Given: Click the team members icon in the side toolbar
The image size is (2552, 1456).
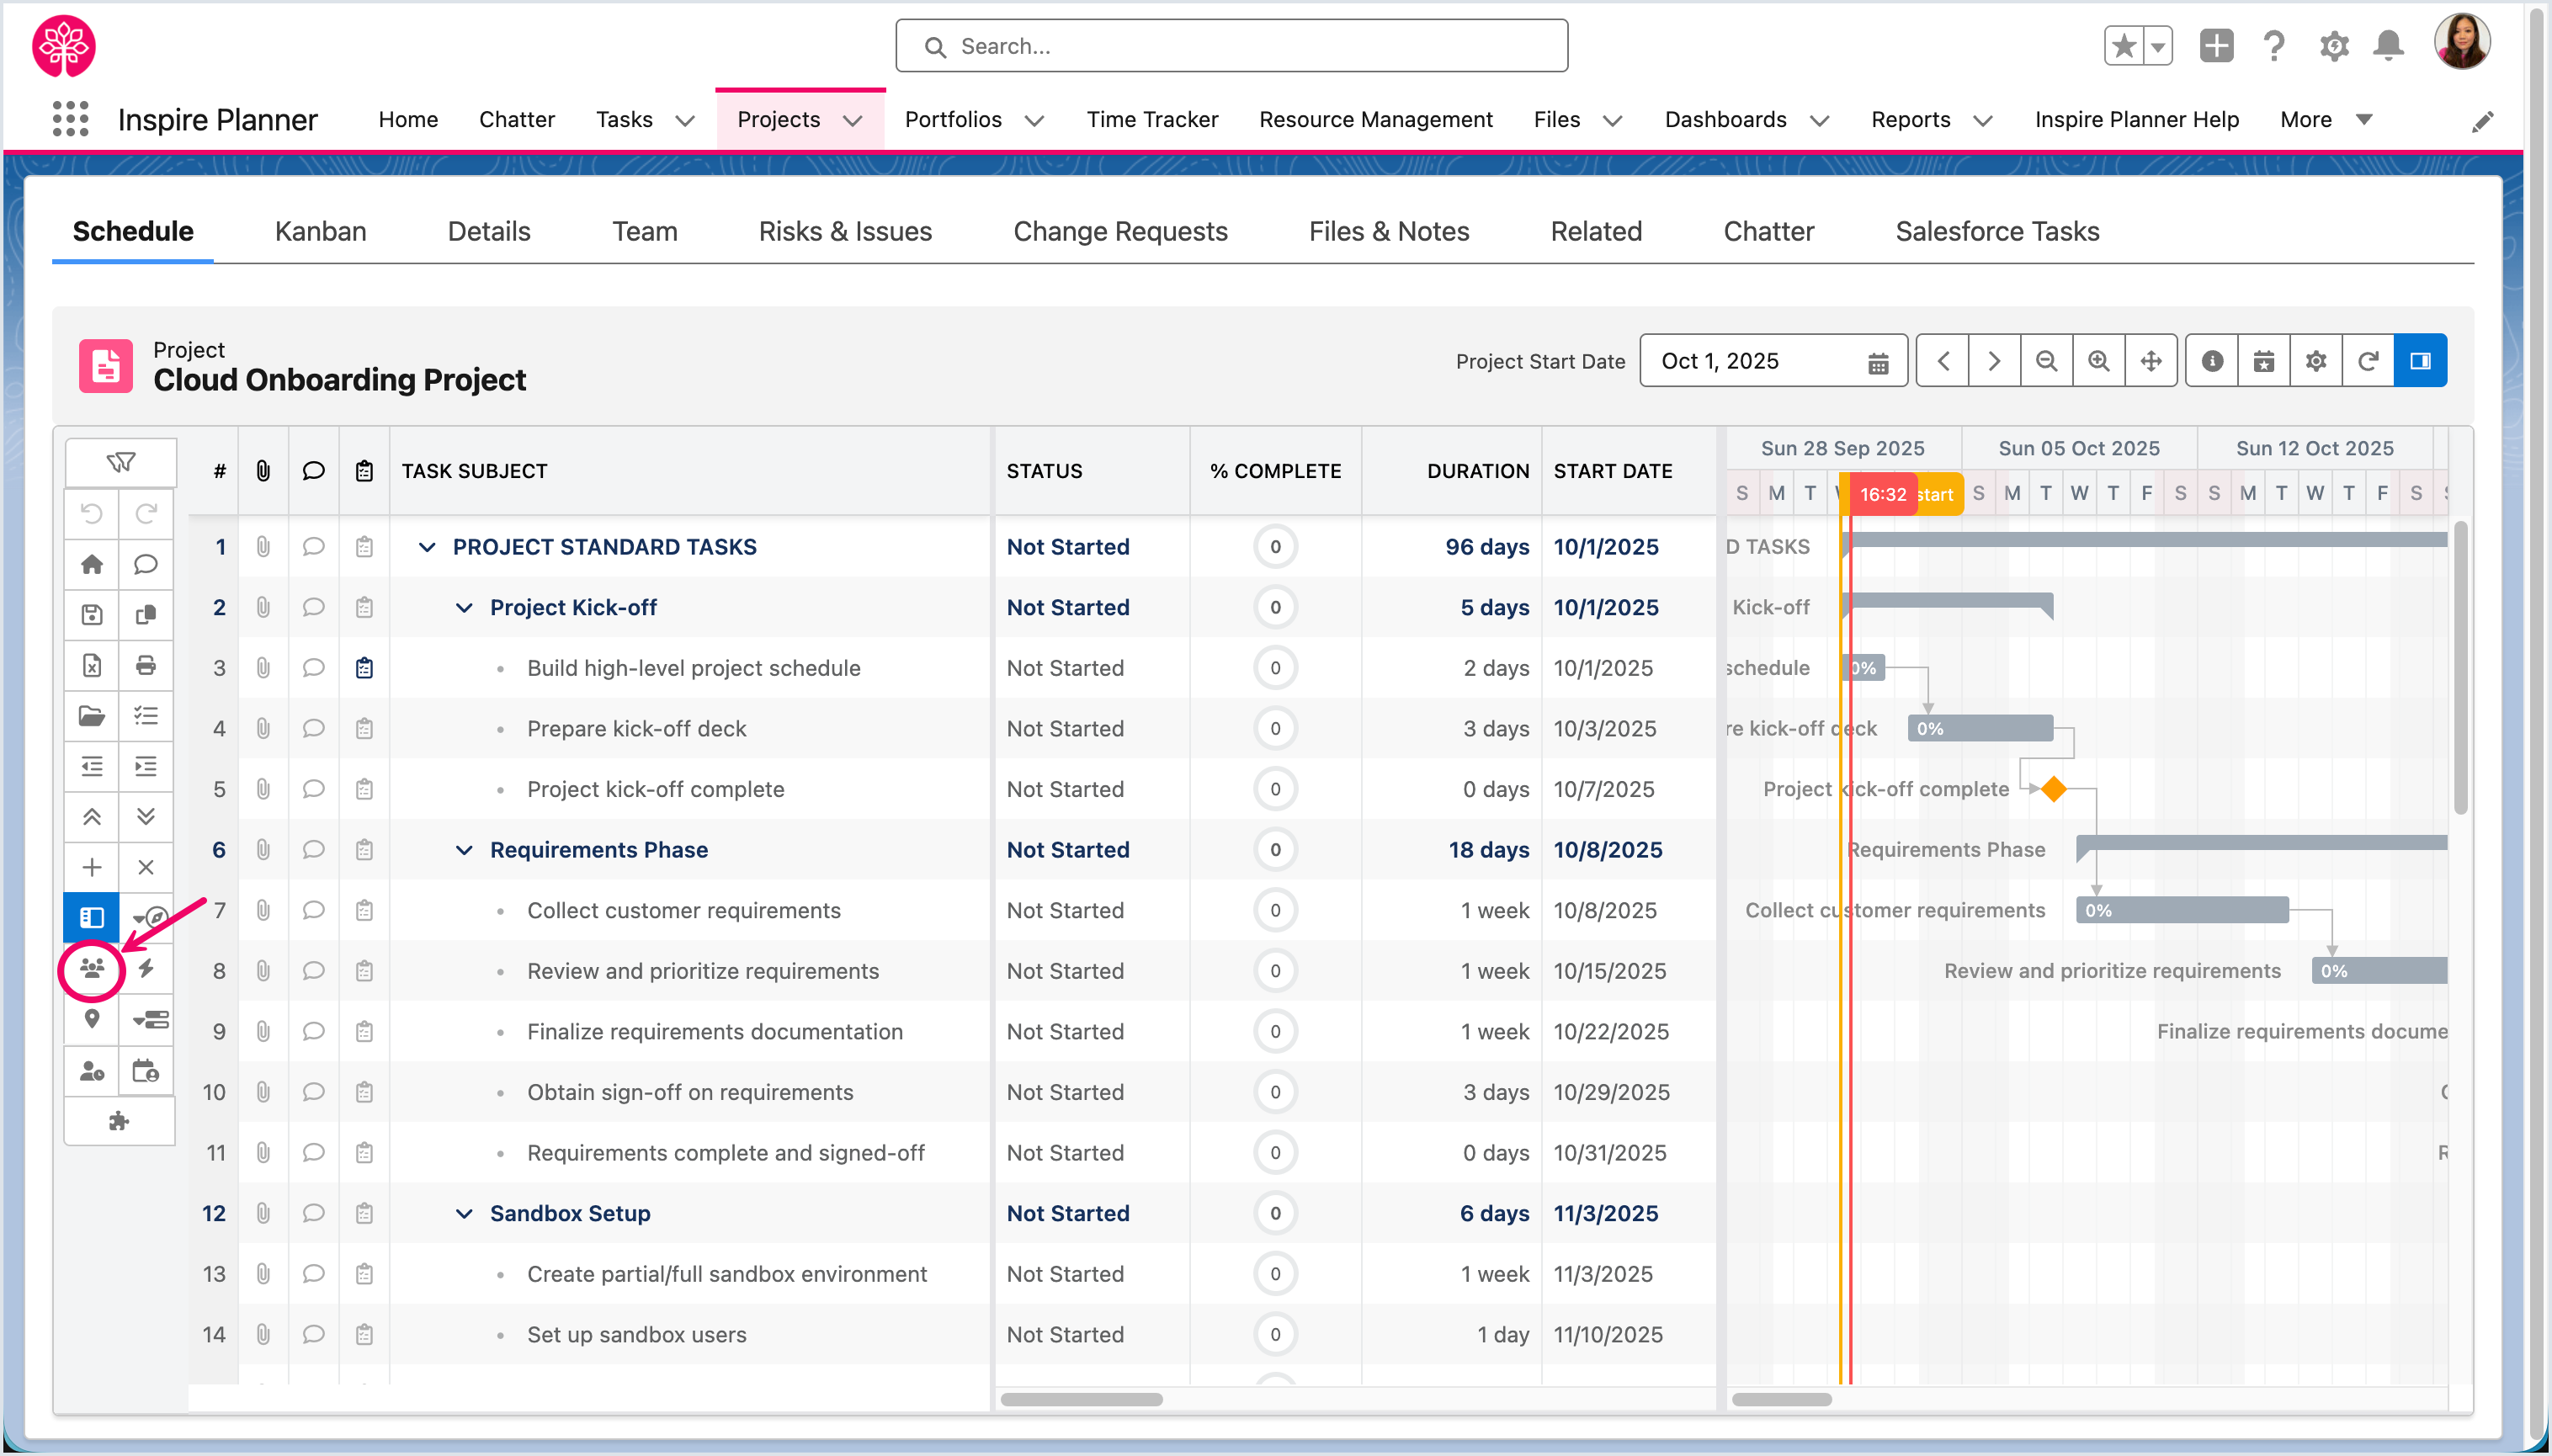Looking at the screenshot, I should coord(92,968).
